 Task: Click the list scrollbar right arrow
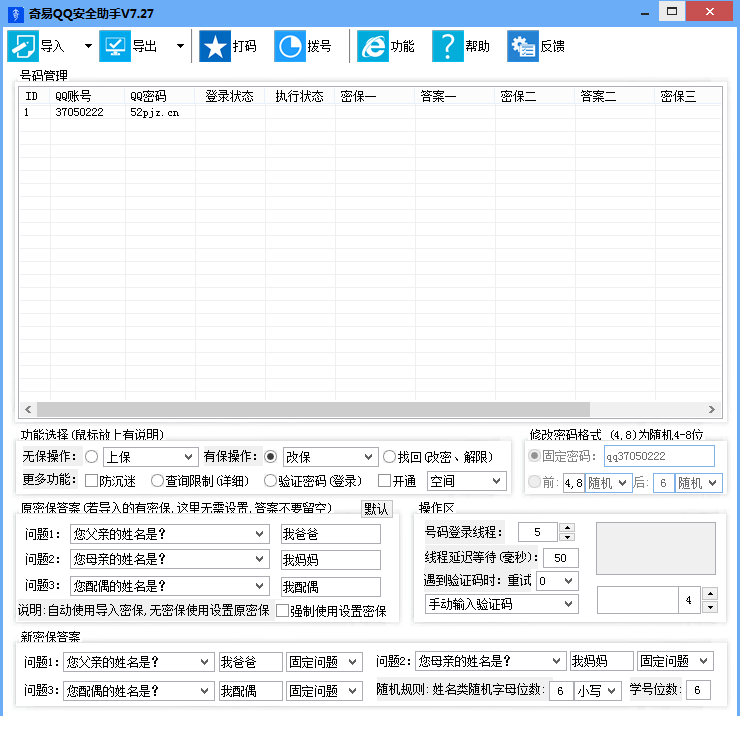point(712,409)
